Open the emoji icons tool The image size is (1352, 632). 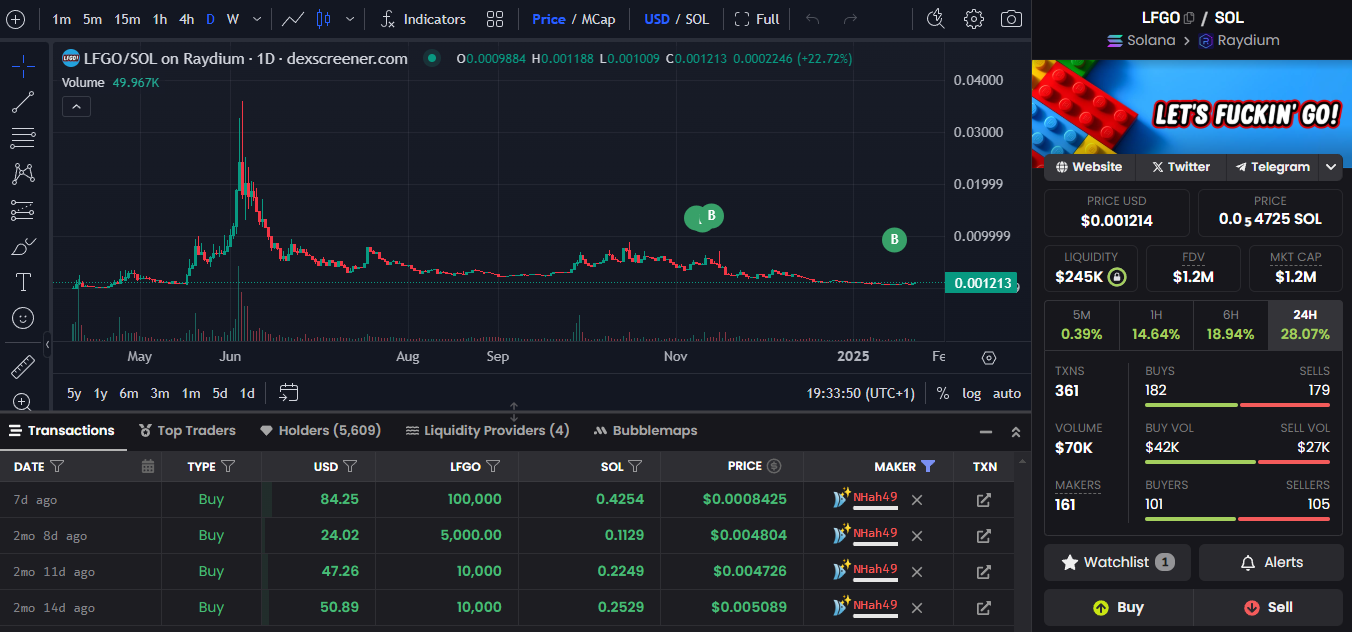coord(23,318)
